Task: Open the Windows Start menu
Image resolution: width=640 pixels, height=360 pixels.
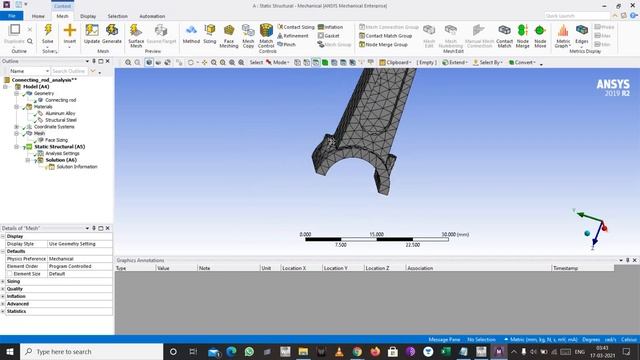Action: (10, 351)
